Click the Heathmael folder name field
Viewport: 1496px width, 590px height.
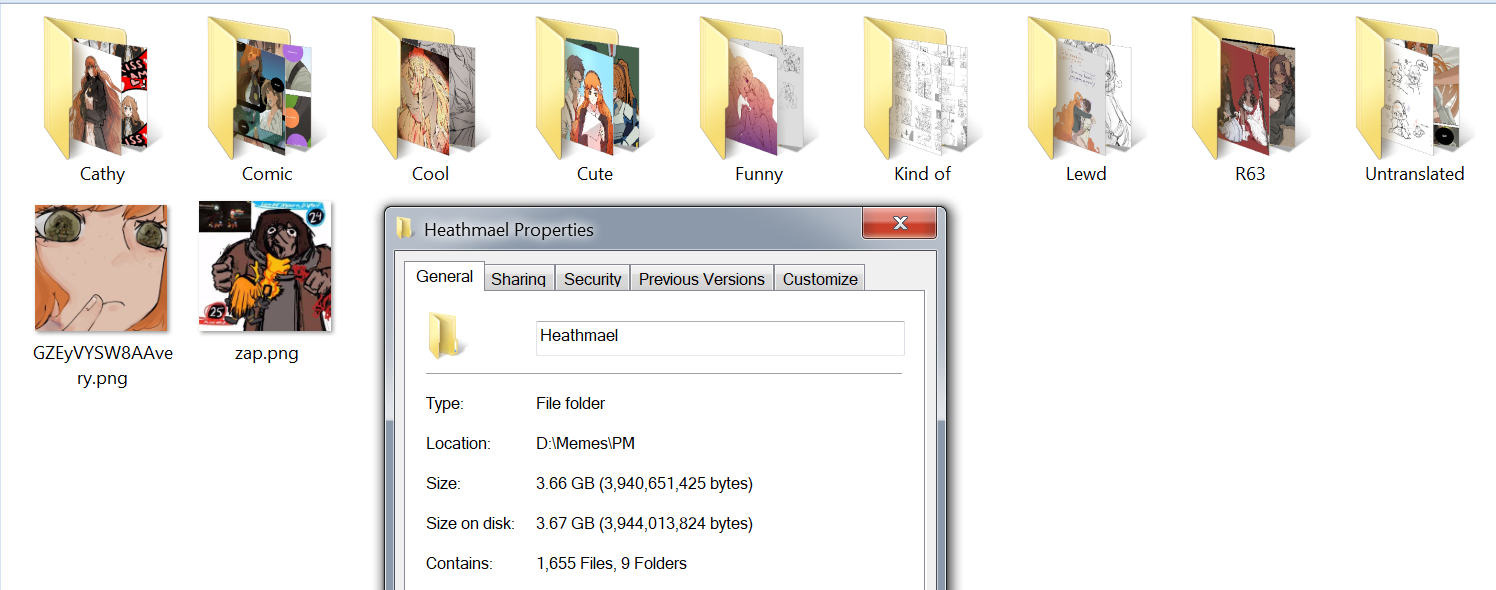tap(720, 338)
